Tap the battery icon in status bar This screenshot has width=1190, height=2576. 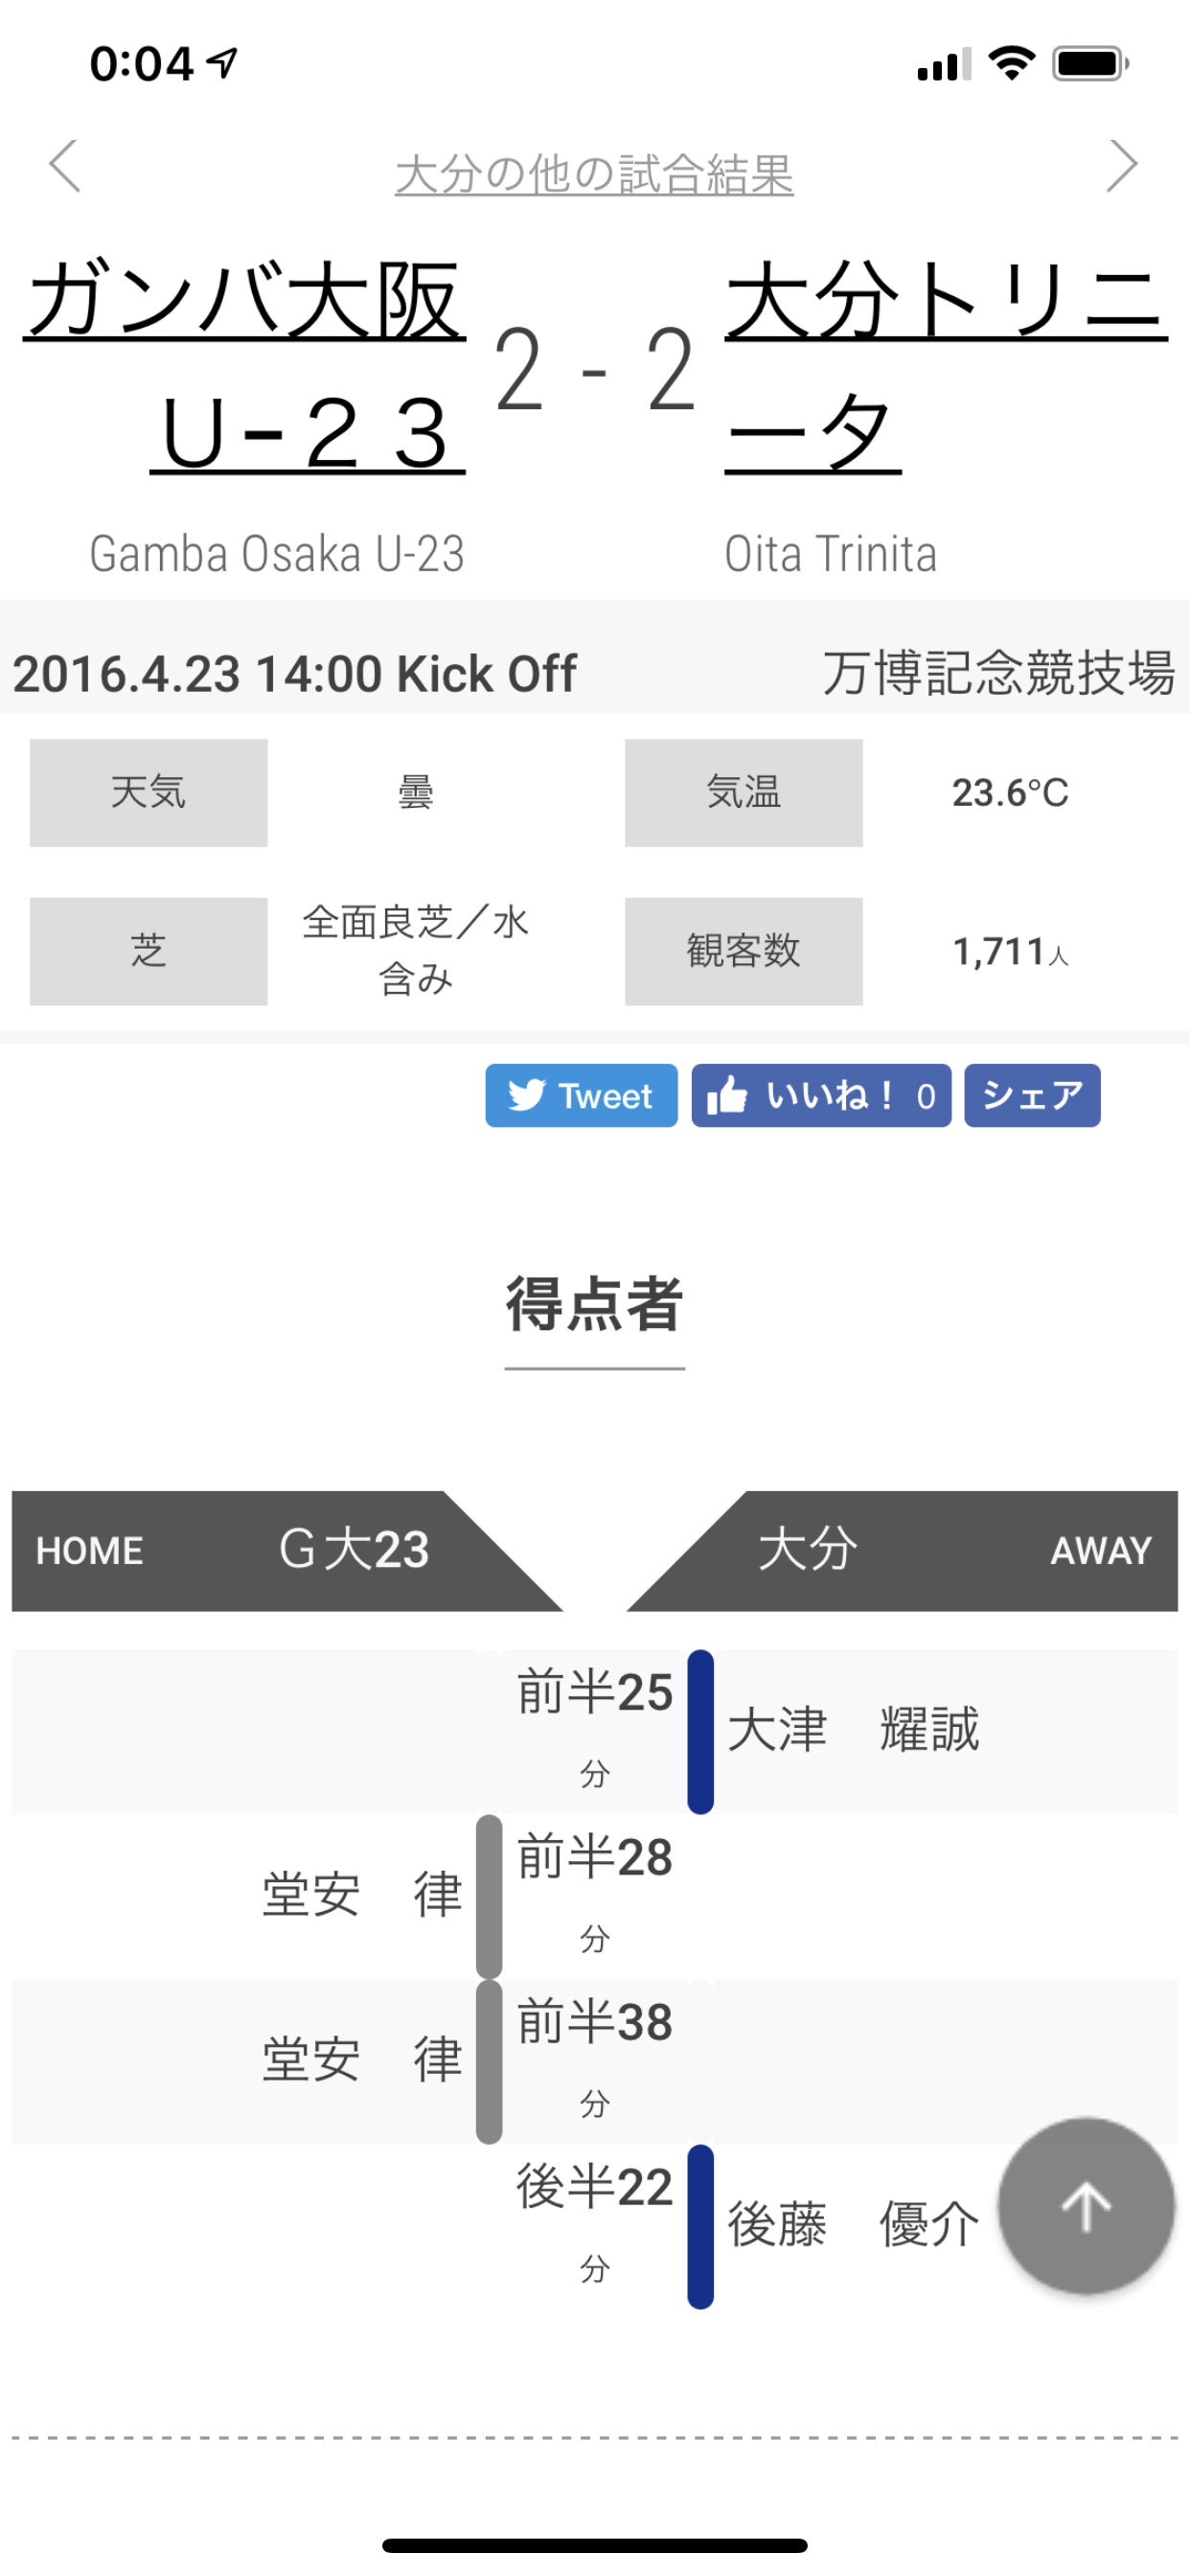tap(1090, 65)
